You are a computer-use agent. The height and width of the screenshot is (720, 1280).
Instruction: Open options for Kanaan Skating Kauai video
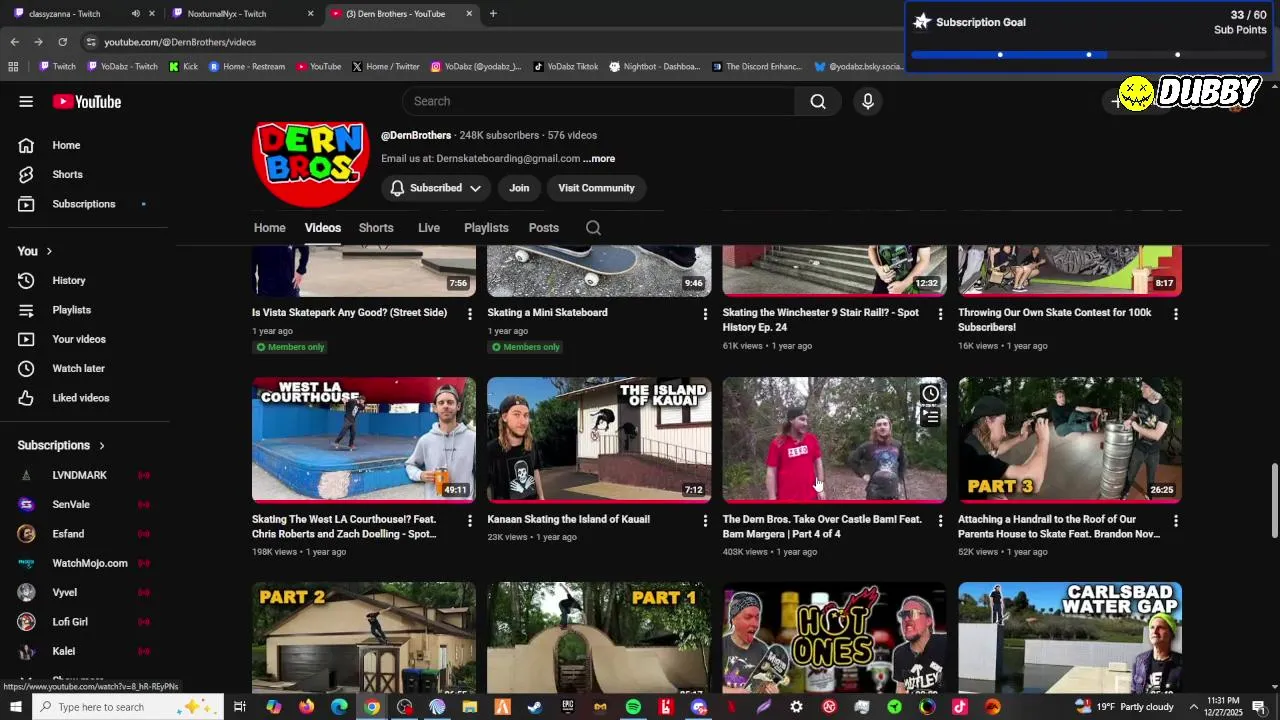(705, 521)
